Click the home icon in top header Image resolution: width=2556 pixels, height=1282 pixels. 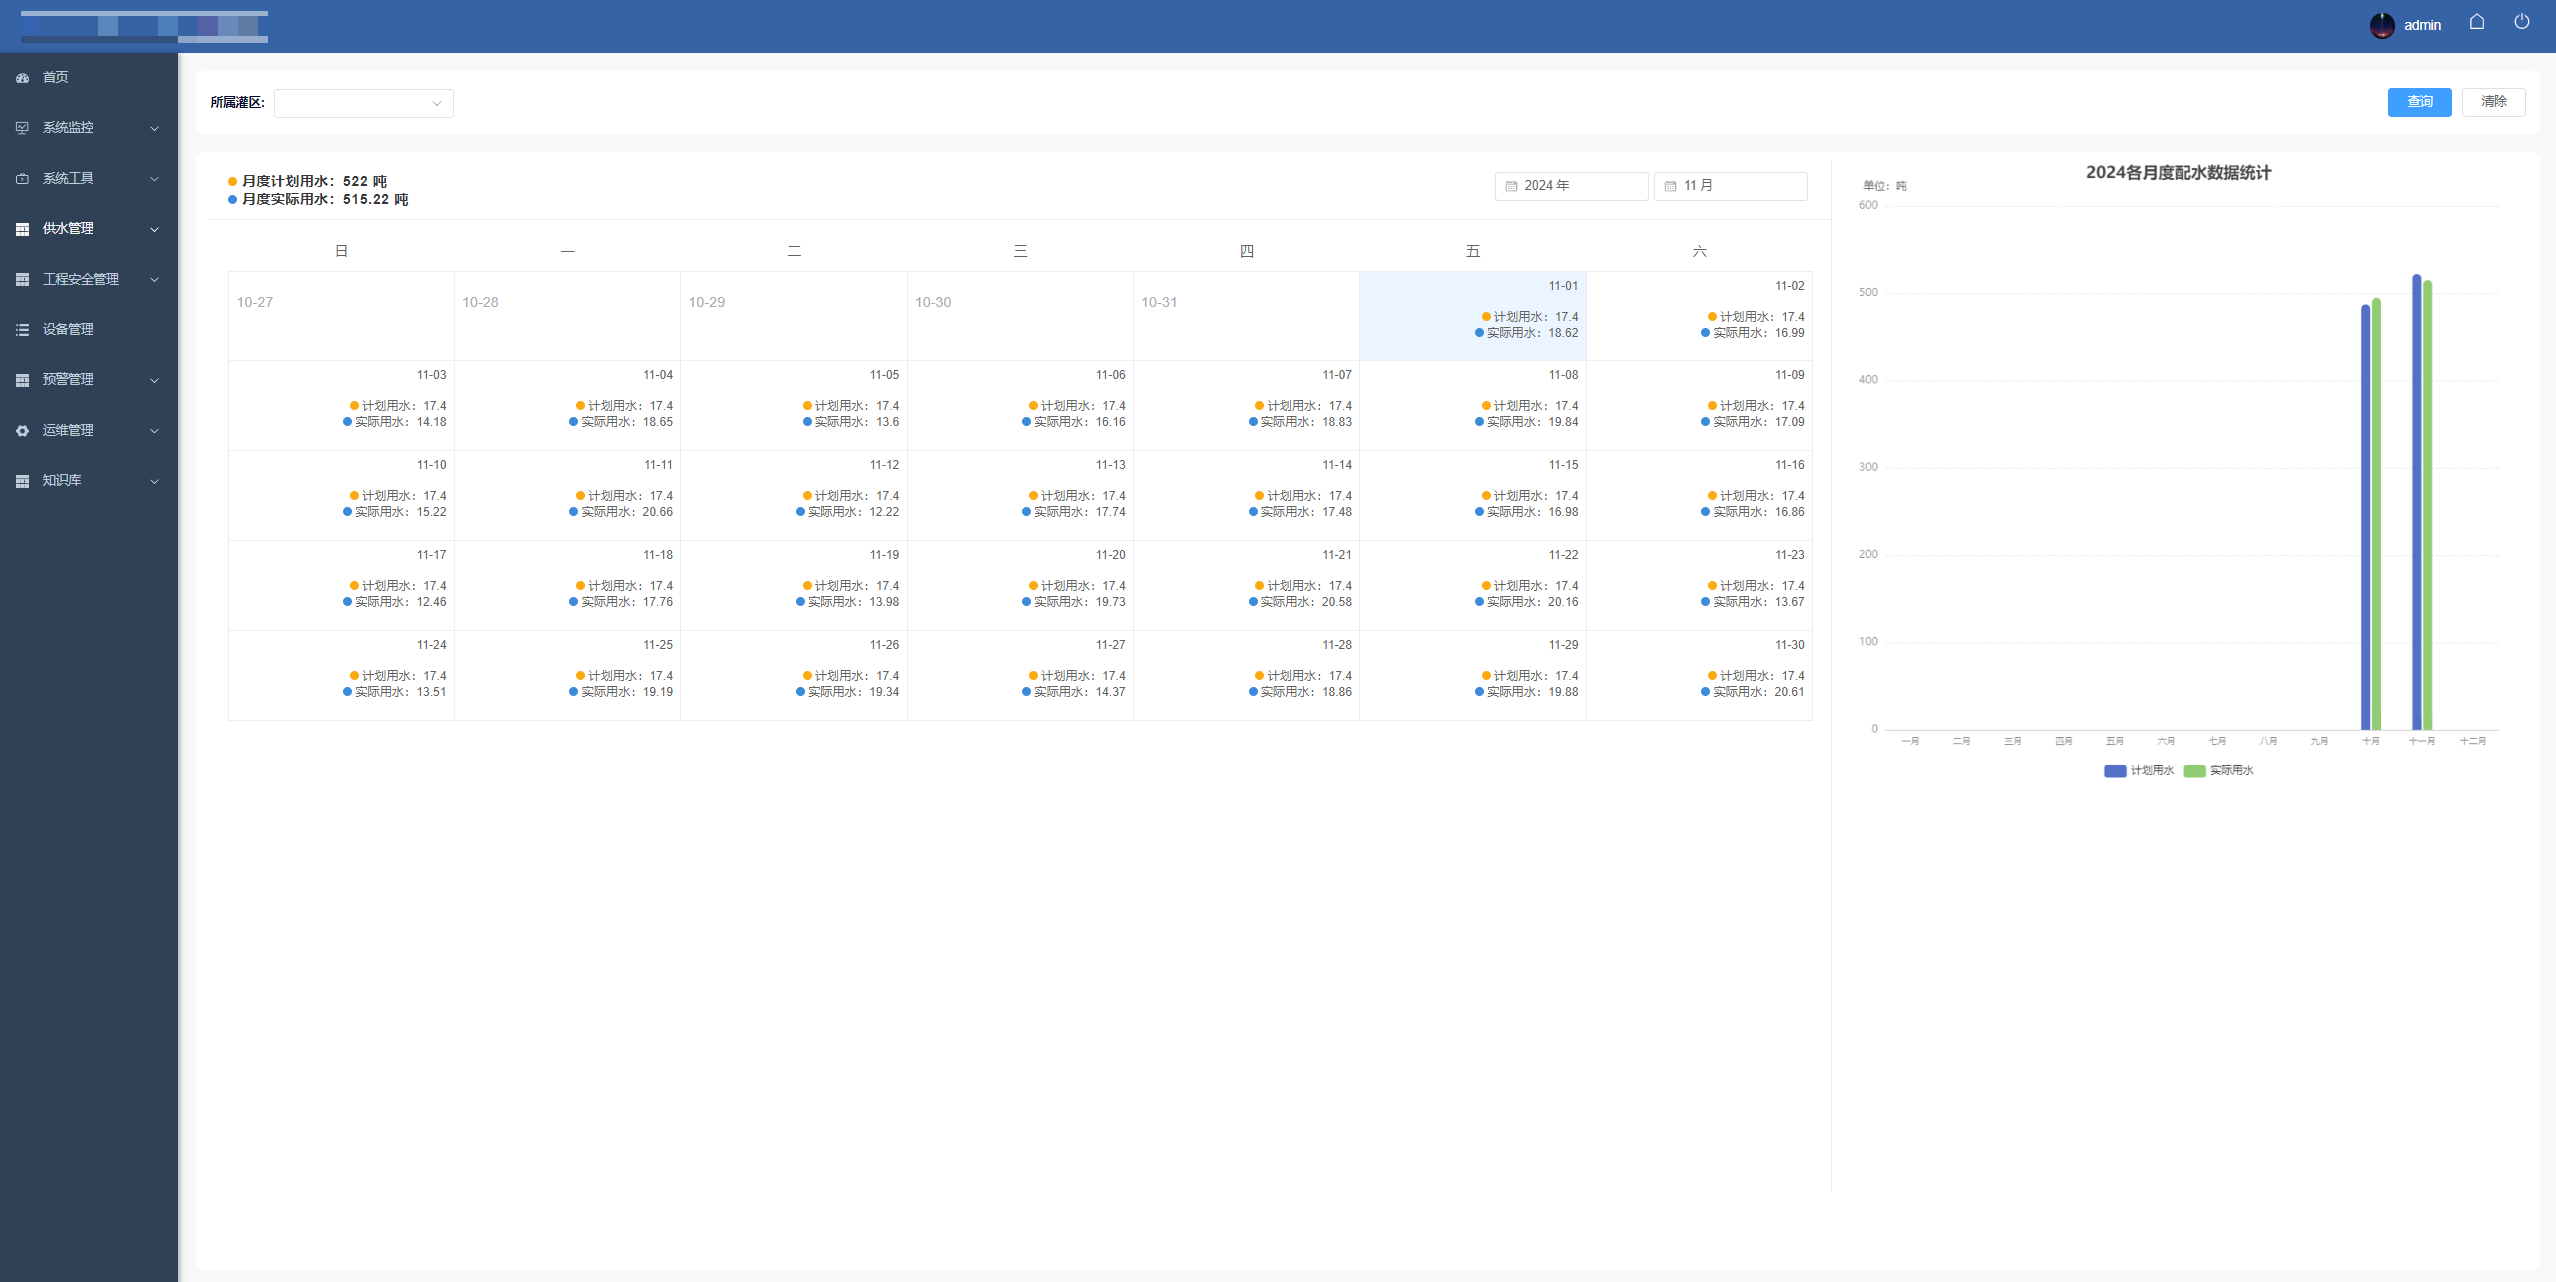click(2476, 22)
